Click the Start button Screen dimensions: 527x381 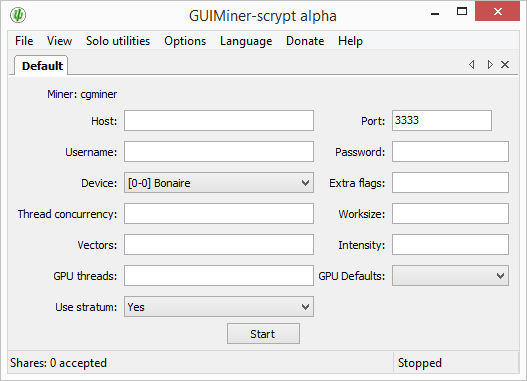coord(263,334)
